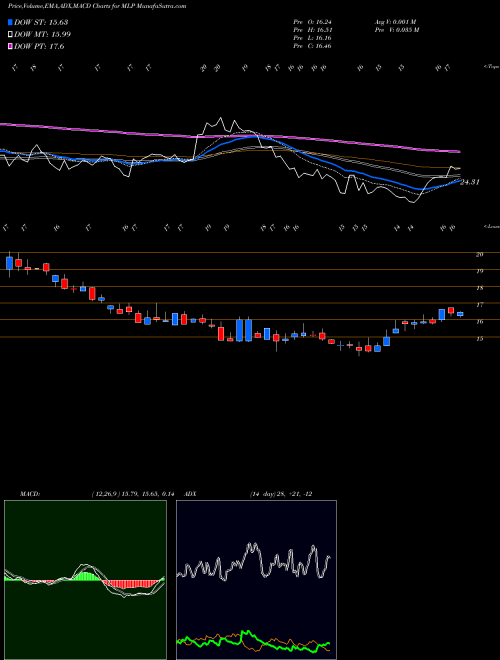Screen dimensions: 500x660
Task: Select the 'DOW PT: 17.6' legend label
Action: [39, 47]
